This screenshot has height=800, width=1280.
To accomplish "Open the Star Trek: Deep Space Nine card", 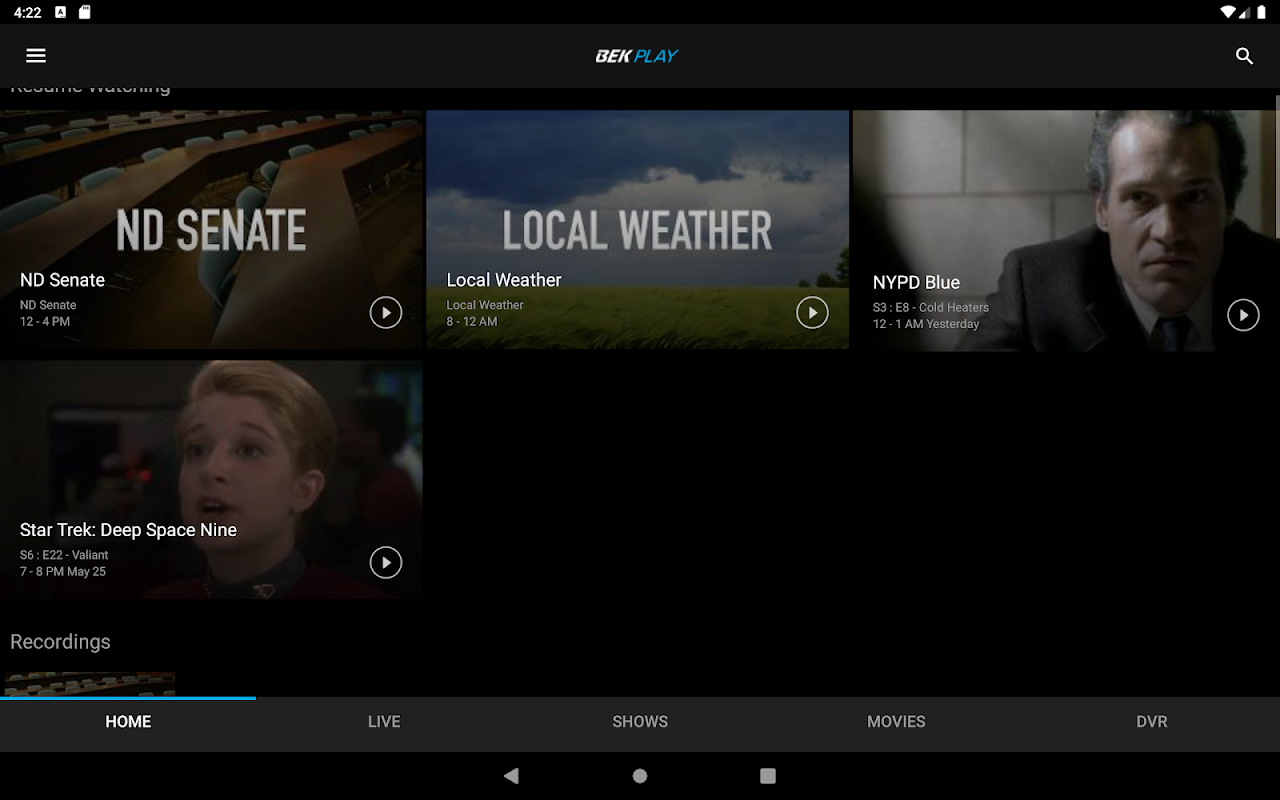I will coord(211,479).
